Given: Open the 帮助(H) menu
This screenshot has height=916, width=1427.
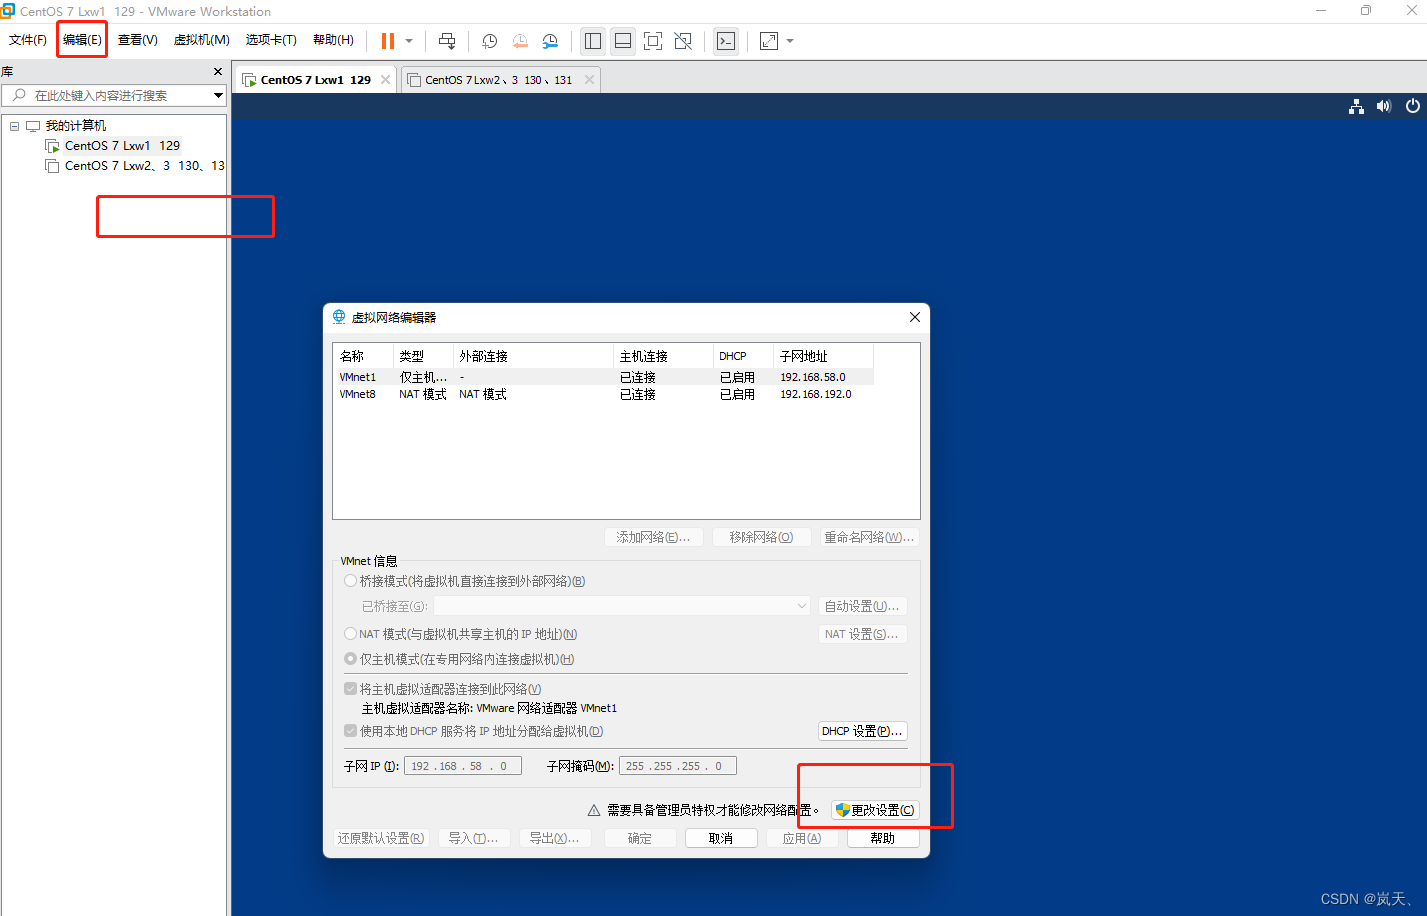Looking at the screenshot, I should pos(333,40).
